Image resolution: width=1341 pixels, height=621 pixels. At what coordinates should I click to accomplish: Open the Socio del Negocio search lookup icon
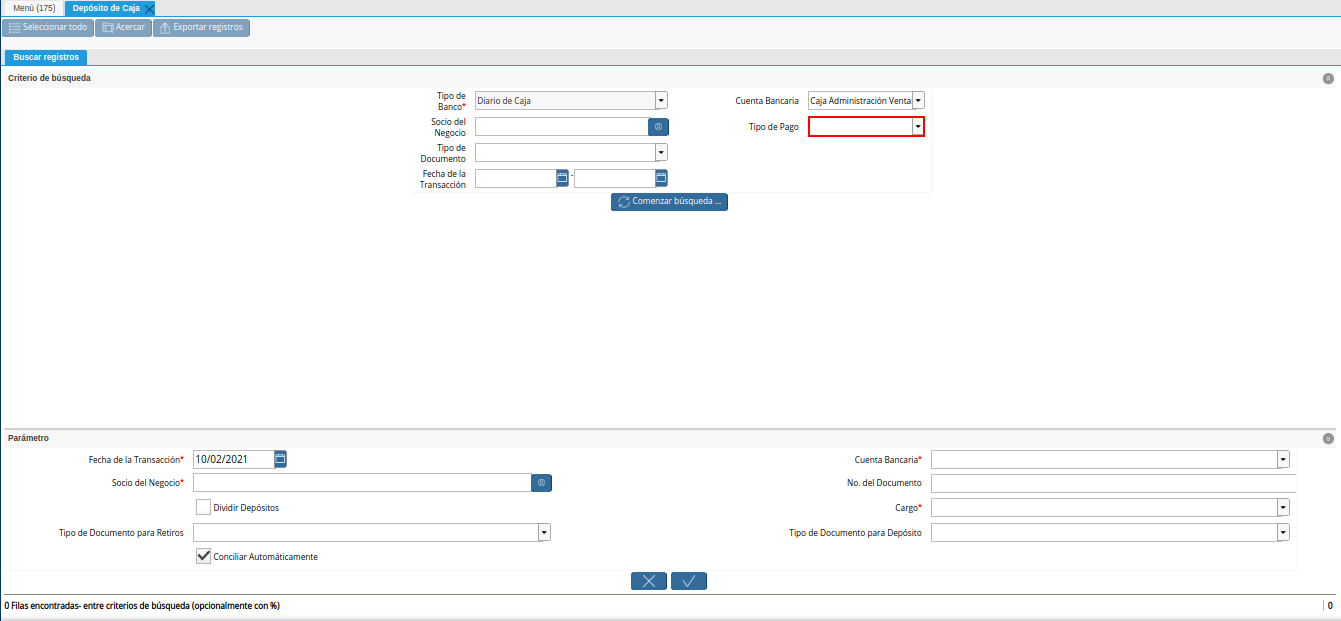(658, 127)
